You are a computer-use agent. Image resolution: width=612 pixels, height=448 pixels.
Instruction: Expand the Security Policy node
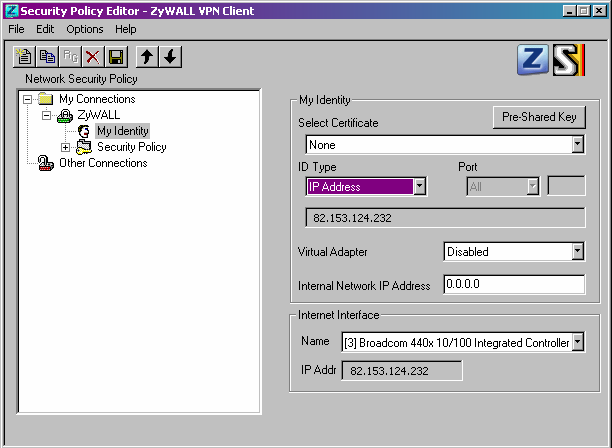pos(66,148)
